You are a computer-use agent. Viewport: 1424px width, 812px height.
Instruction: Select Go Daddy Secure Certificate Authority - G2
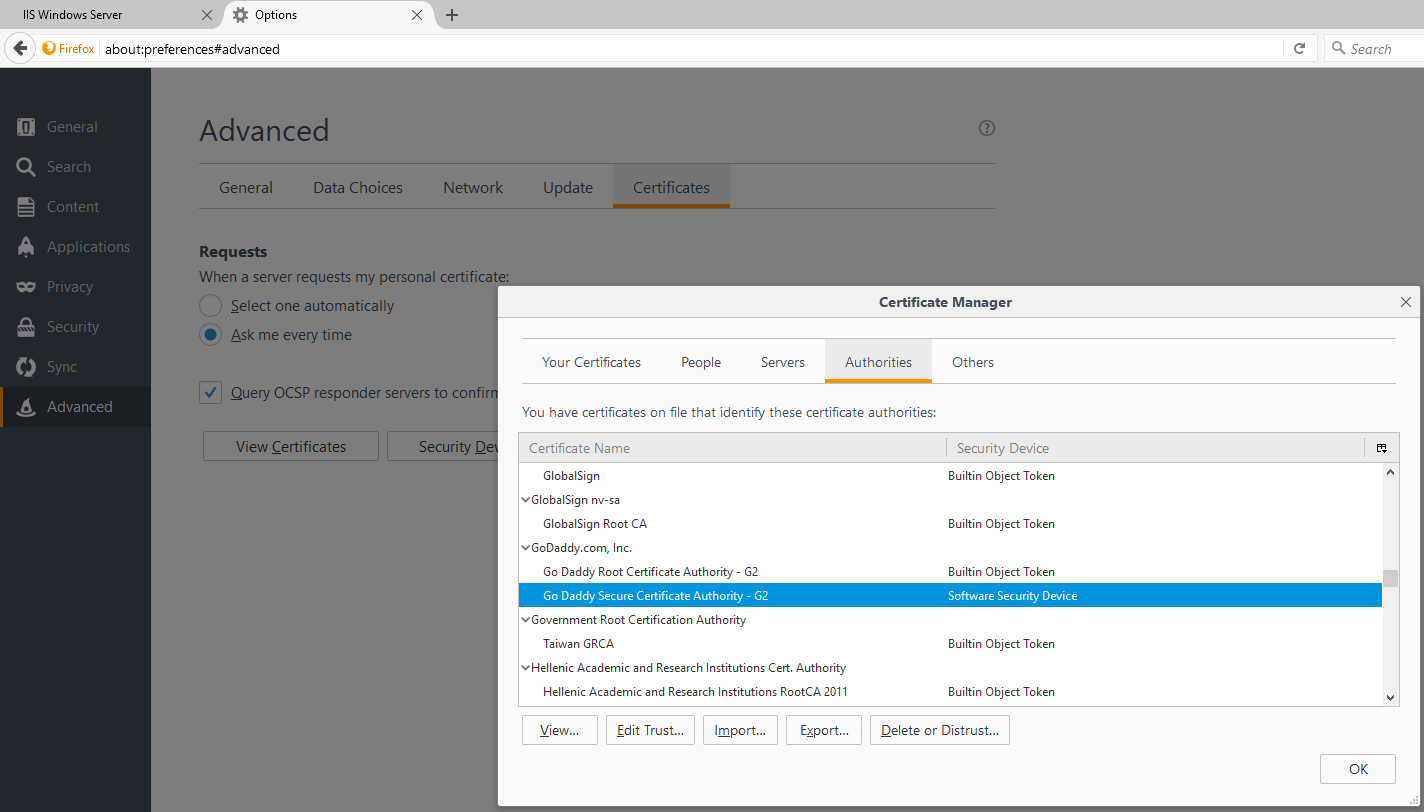tap(950, 596)
